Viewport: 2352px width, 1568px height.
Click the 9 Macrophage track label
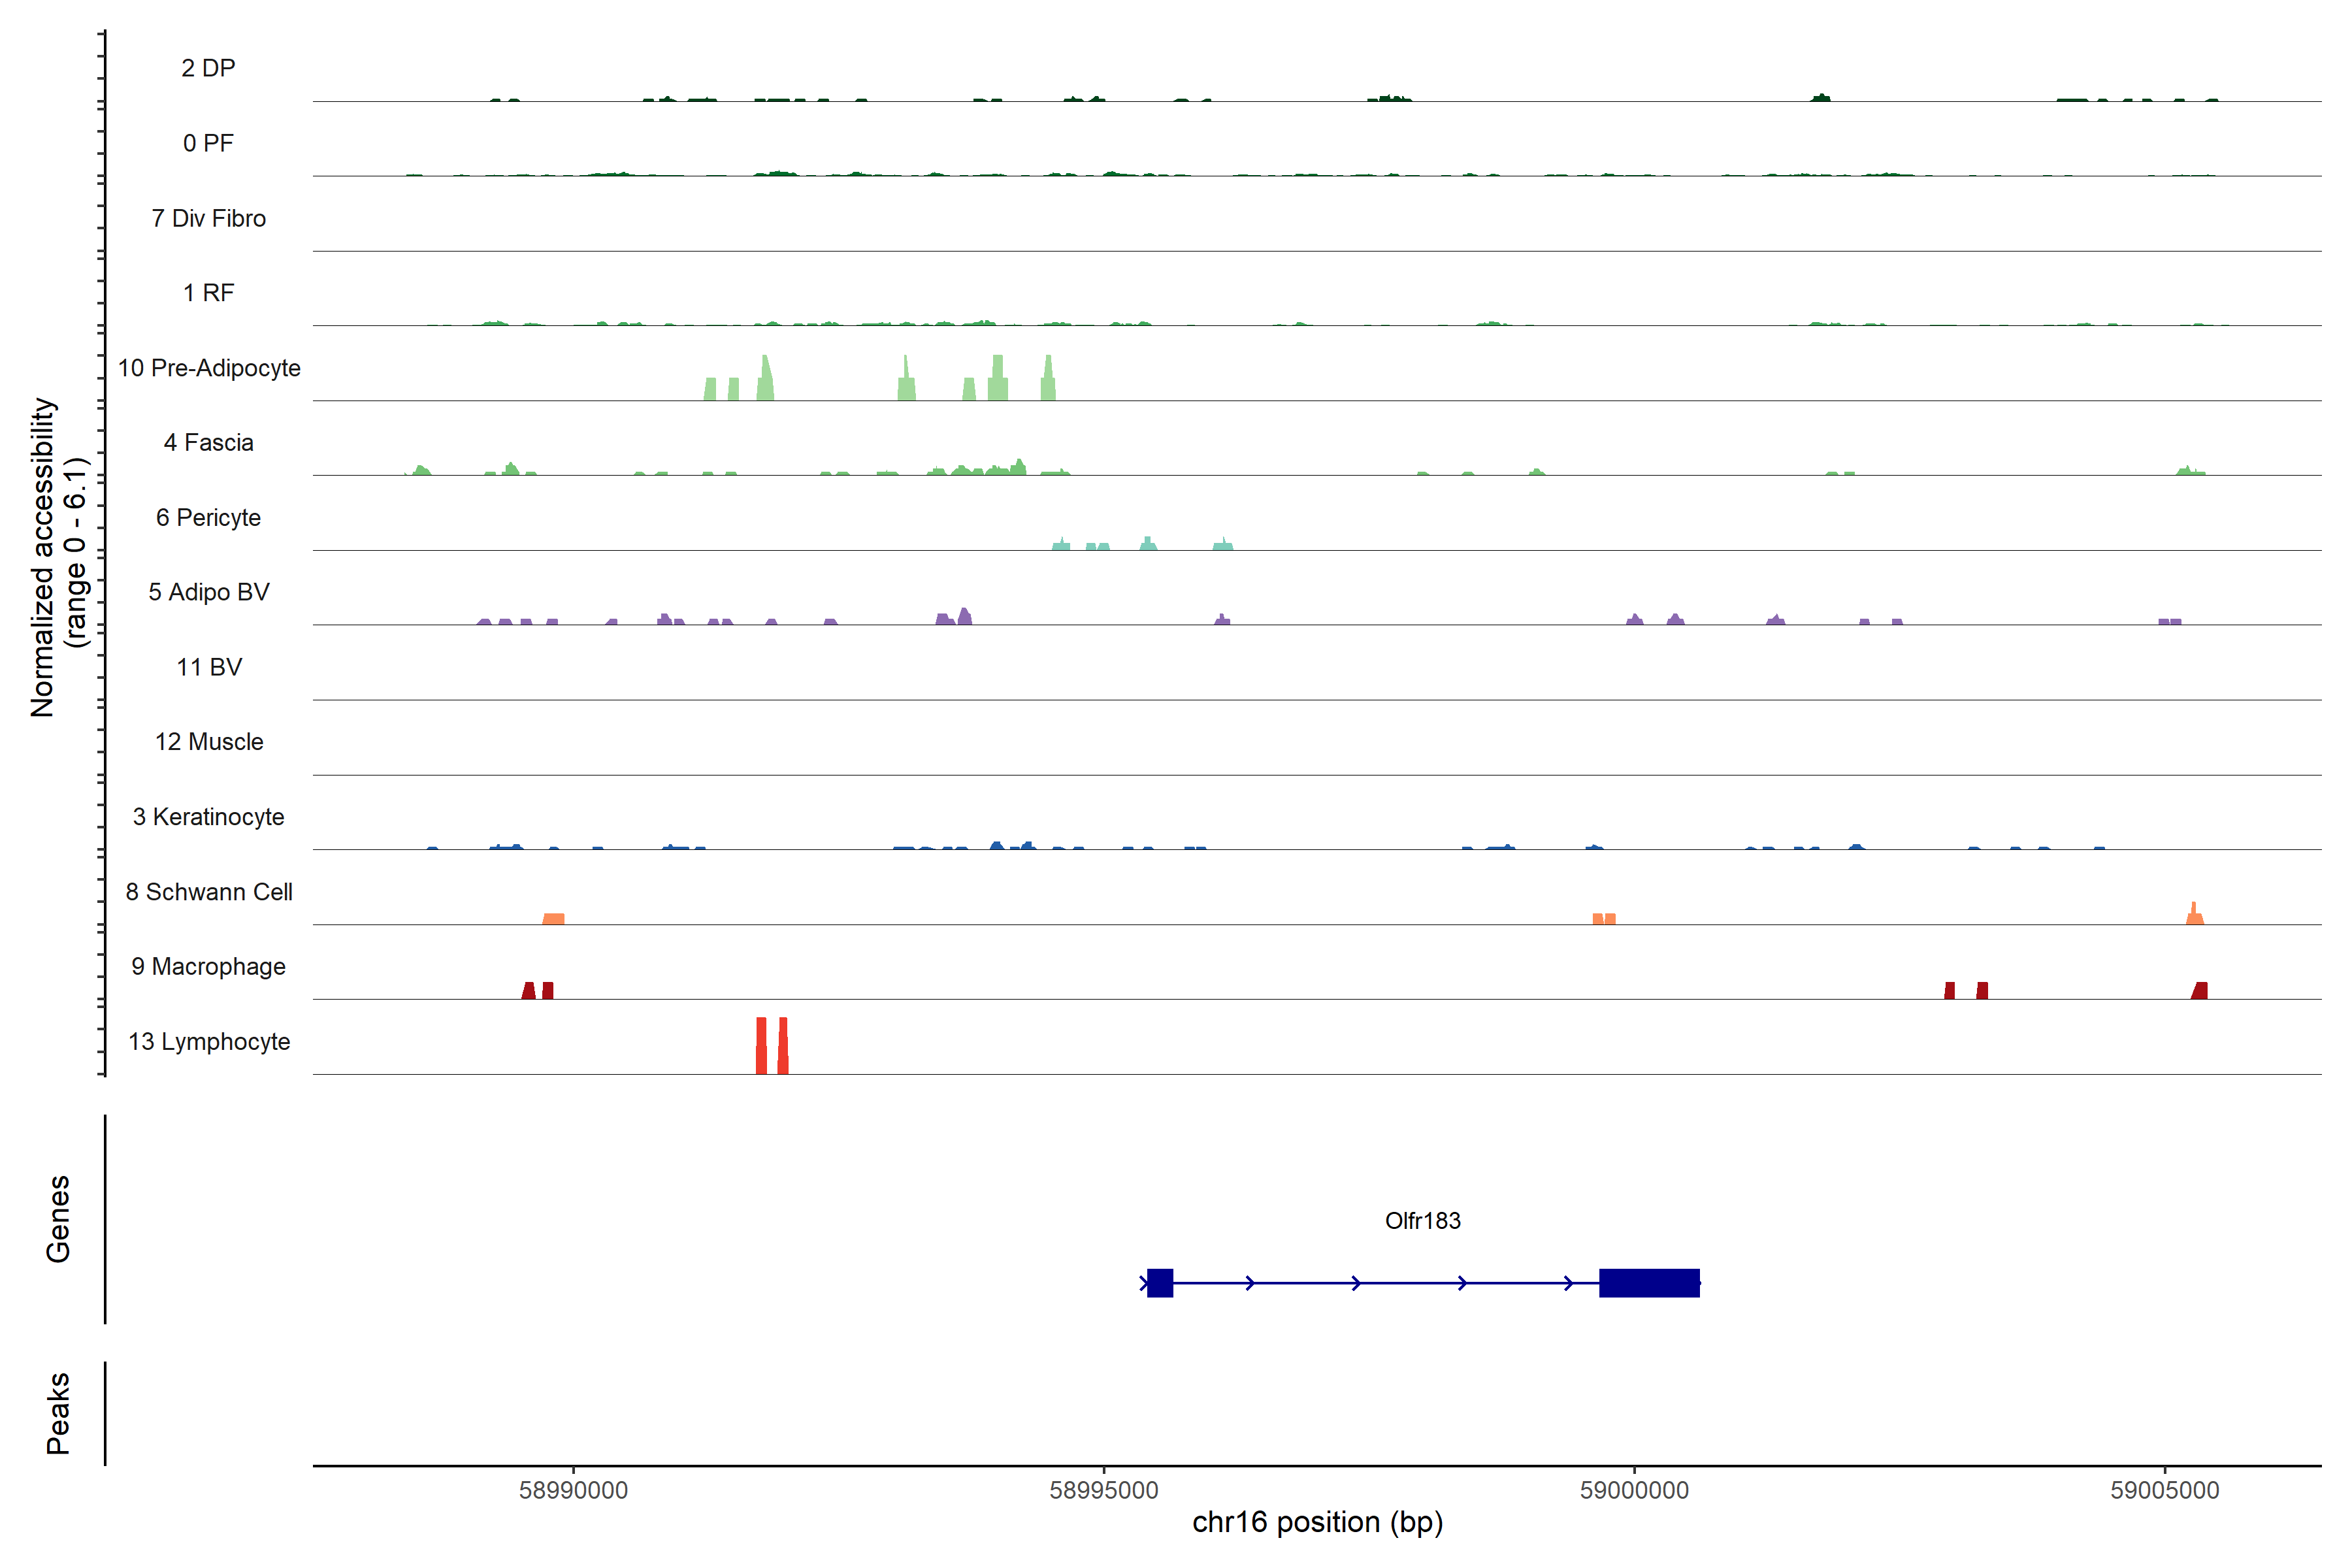point(209,967)
